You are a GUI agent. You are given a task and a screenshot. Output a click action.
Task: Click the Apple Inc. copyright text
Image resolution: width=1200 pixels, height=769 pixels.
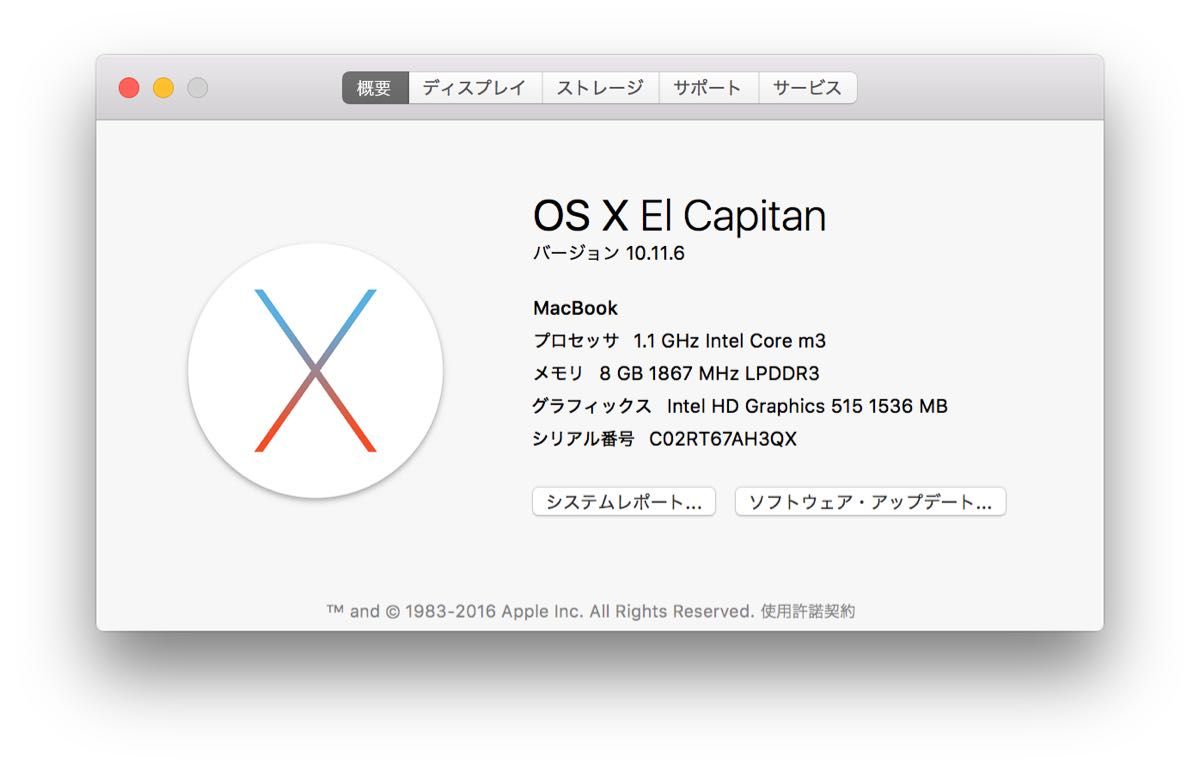tap(540, 611)
